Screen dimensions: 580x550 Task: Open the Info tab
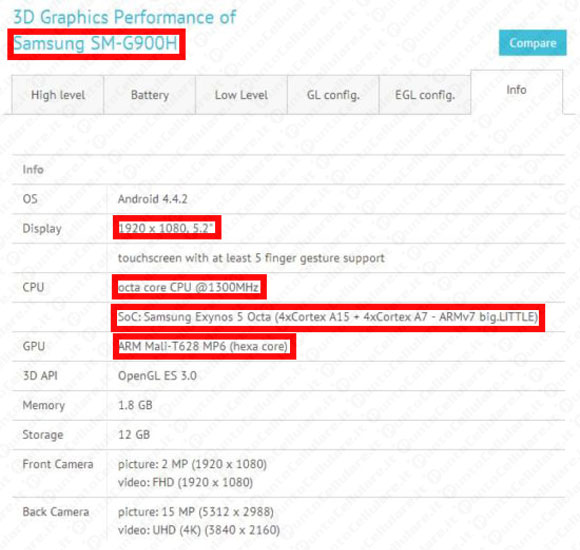(x=516, y=90)
